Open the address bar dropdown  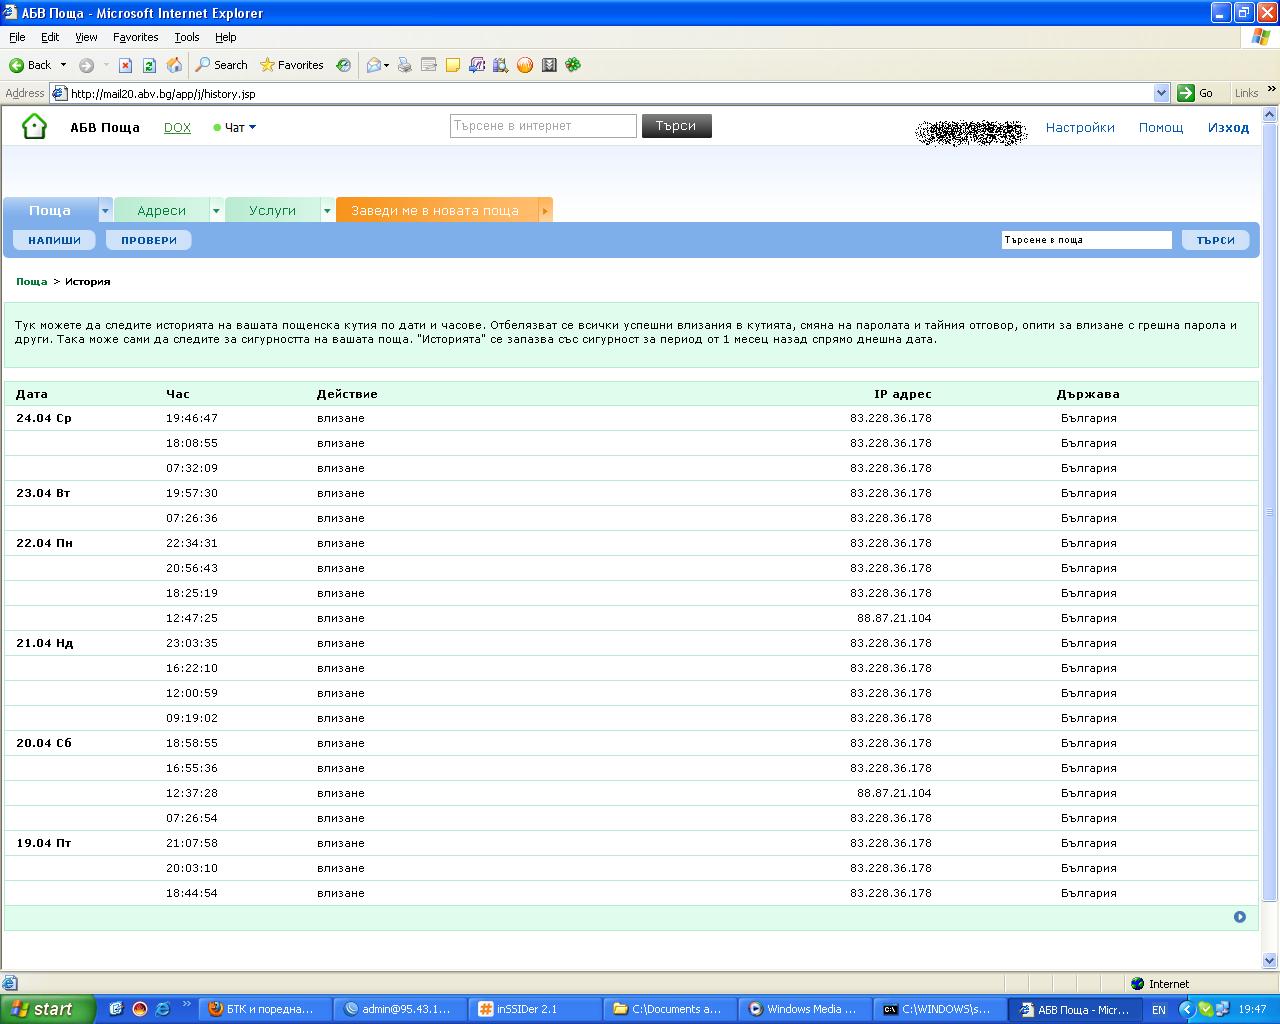[1161, 93]
